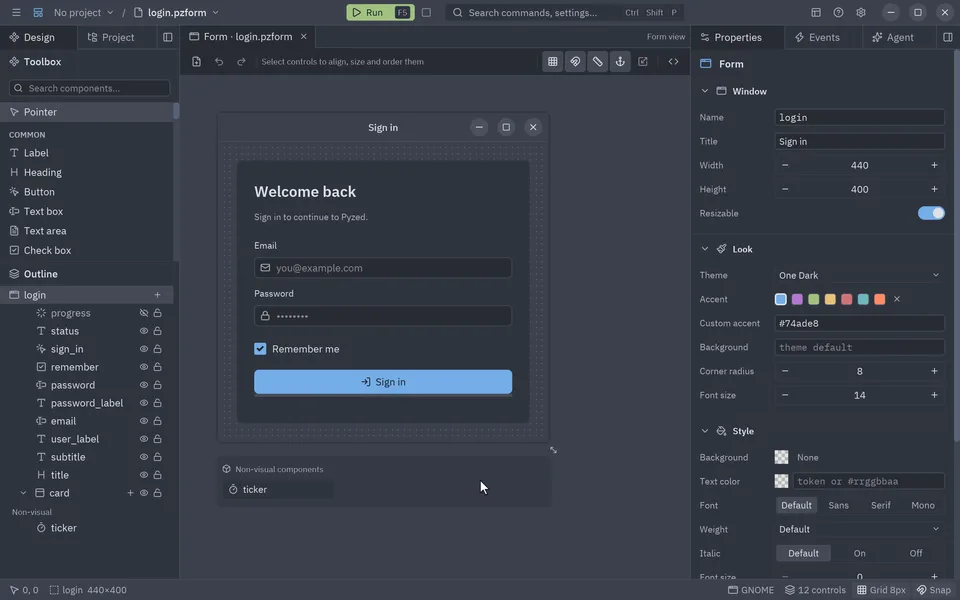Open the layout panels icon in title bar
The width and height of the screenshot is (960, 600).
pos(816,12)
